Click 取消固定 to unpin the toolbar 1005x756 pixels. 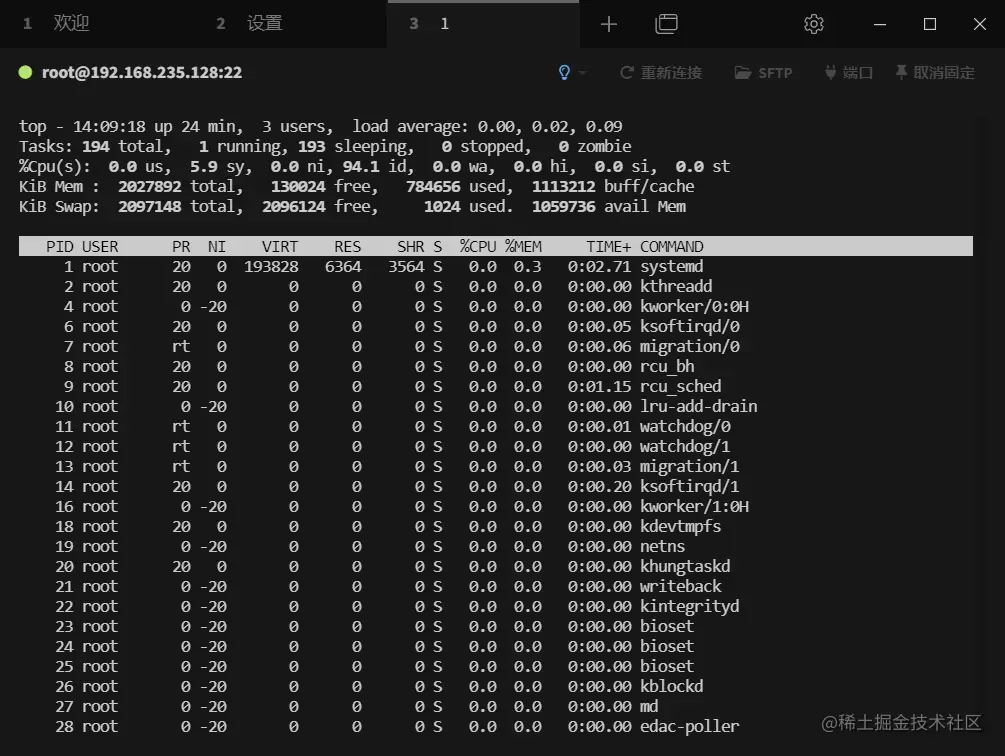coord(935,72)
